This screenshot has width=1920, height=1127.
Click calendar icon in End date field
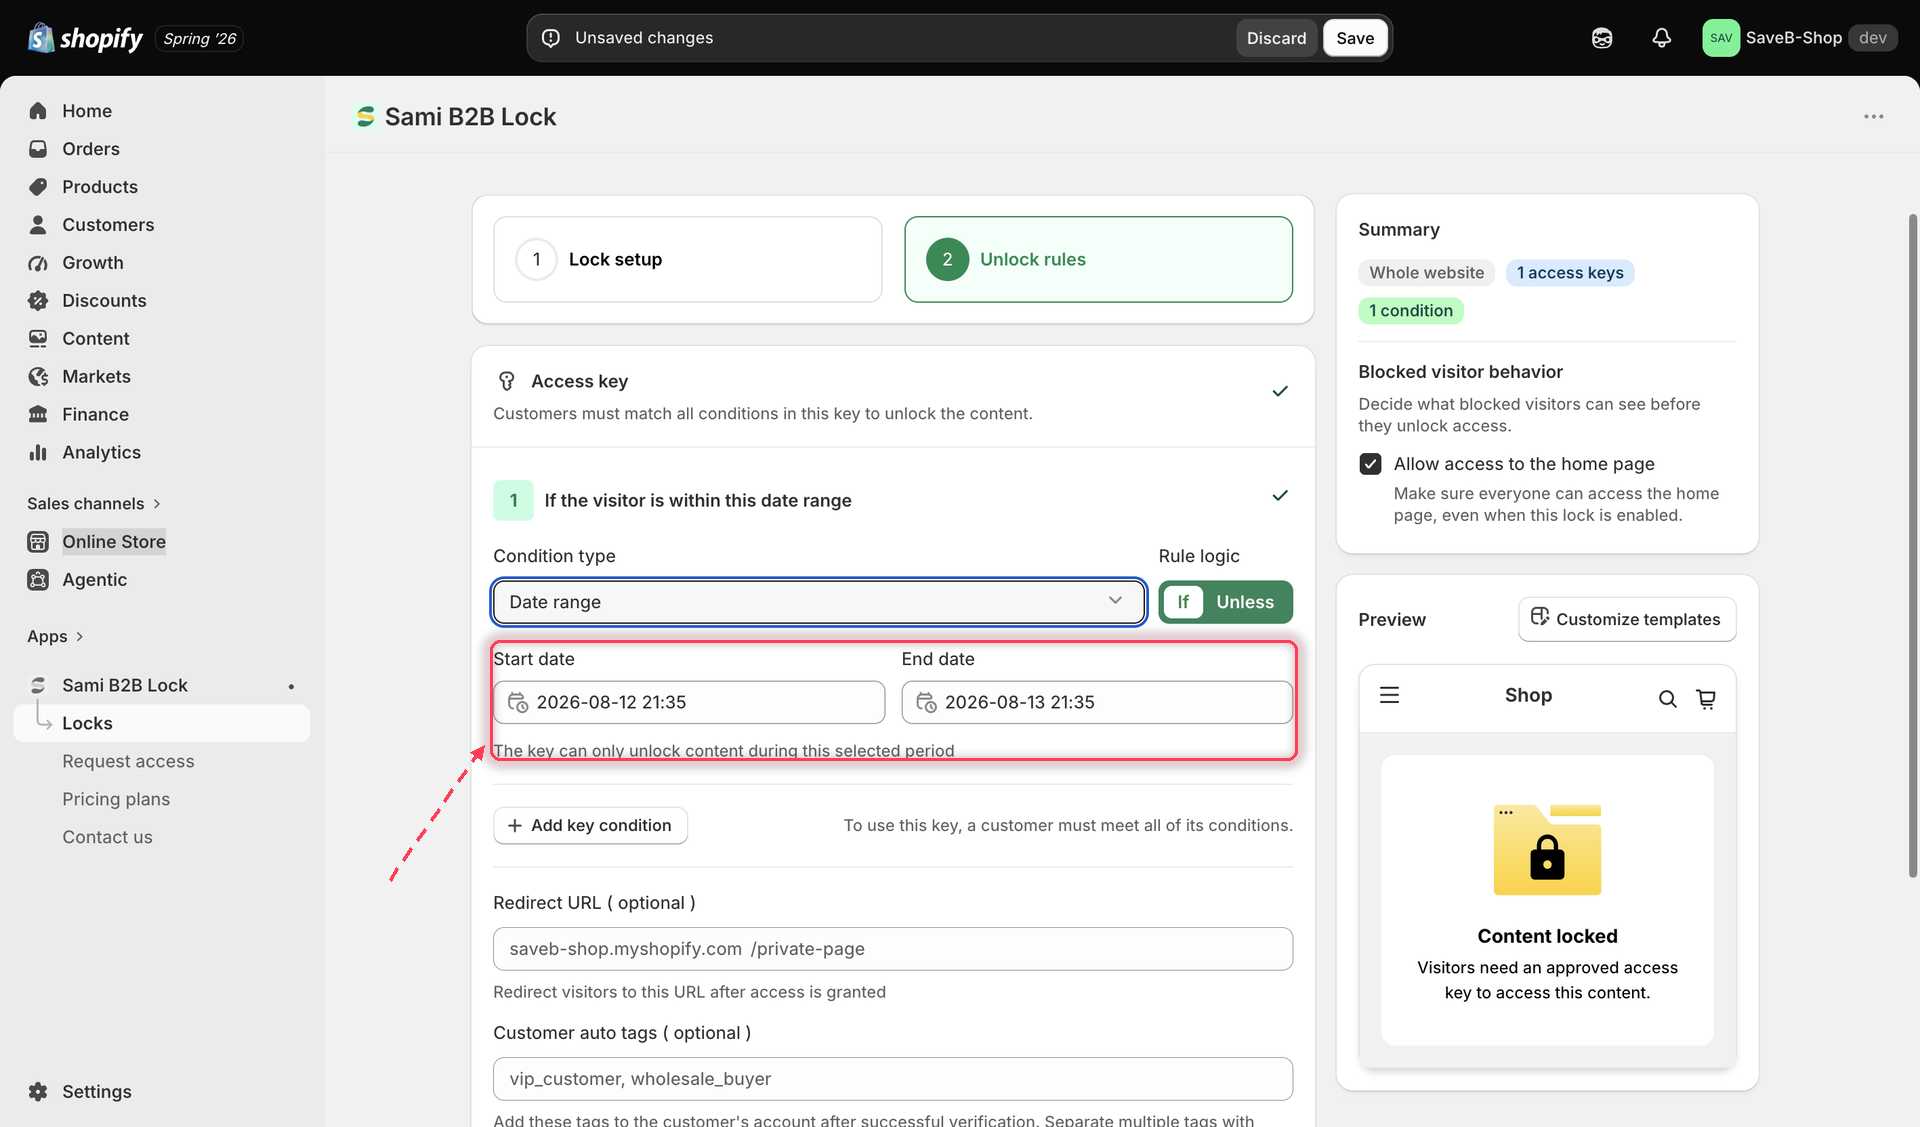927,702
